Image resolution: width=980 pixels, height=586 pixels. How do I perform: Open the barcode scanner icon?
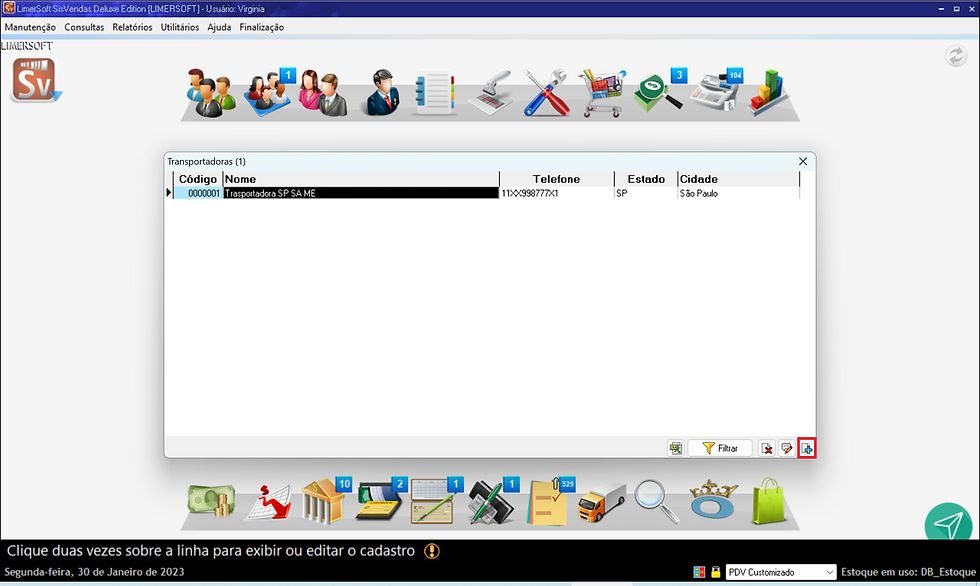[491, 92]
